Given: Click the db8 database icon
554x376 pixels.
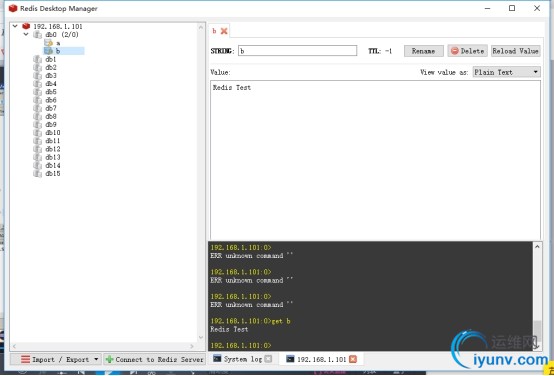Looking at the screenshot, I should pos(37,116).
